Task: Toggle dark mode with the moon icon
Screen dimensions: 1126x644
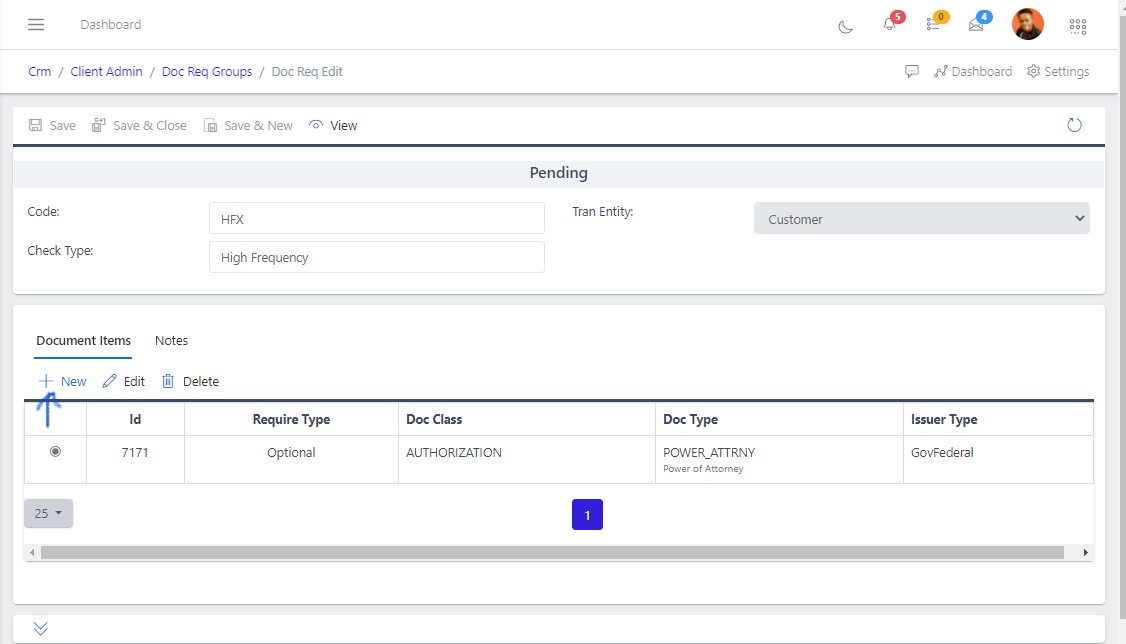Action: [845, 26]
